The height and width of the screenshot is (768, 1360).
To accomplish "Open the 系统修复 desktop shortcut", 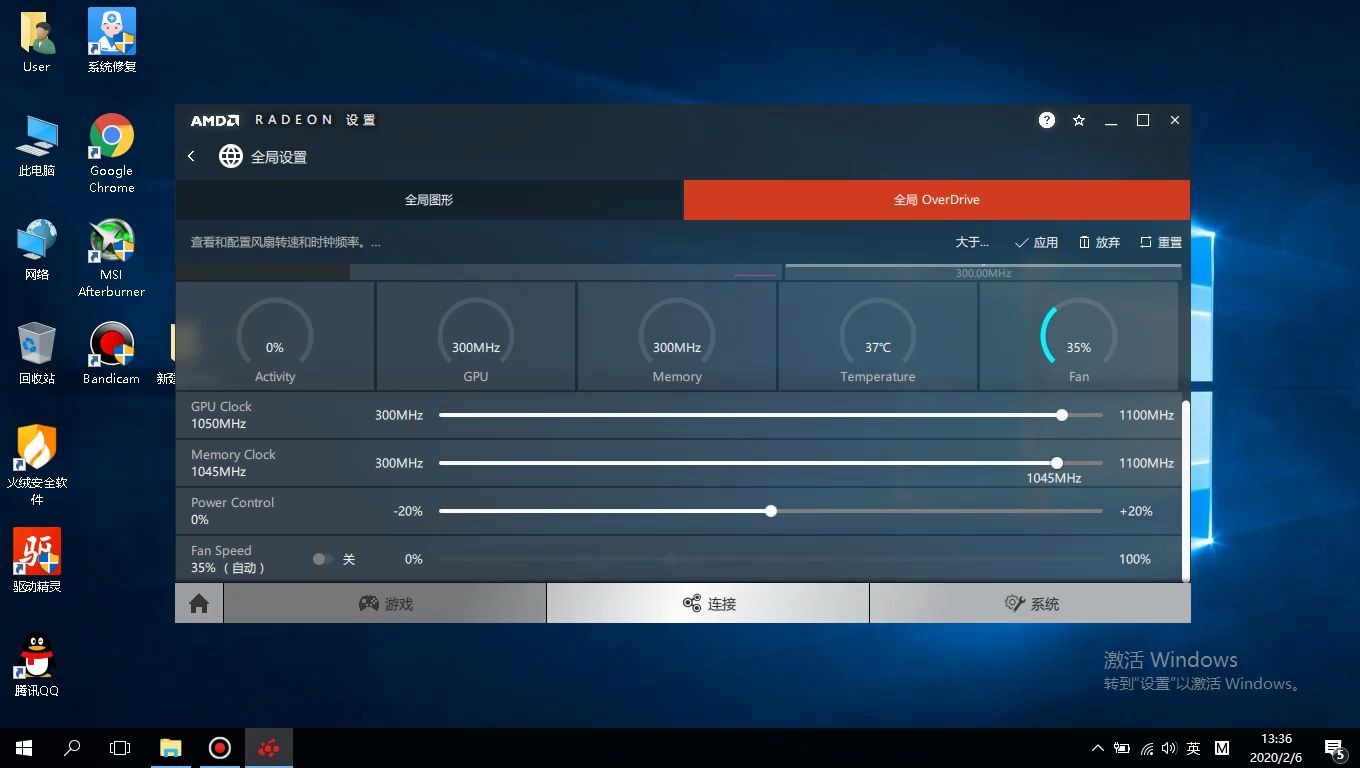I will (x=112, y=42).
